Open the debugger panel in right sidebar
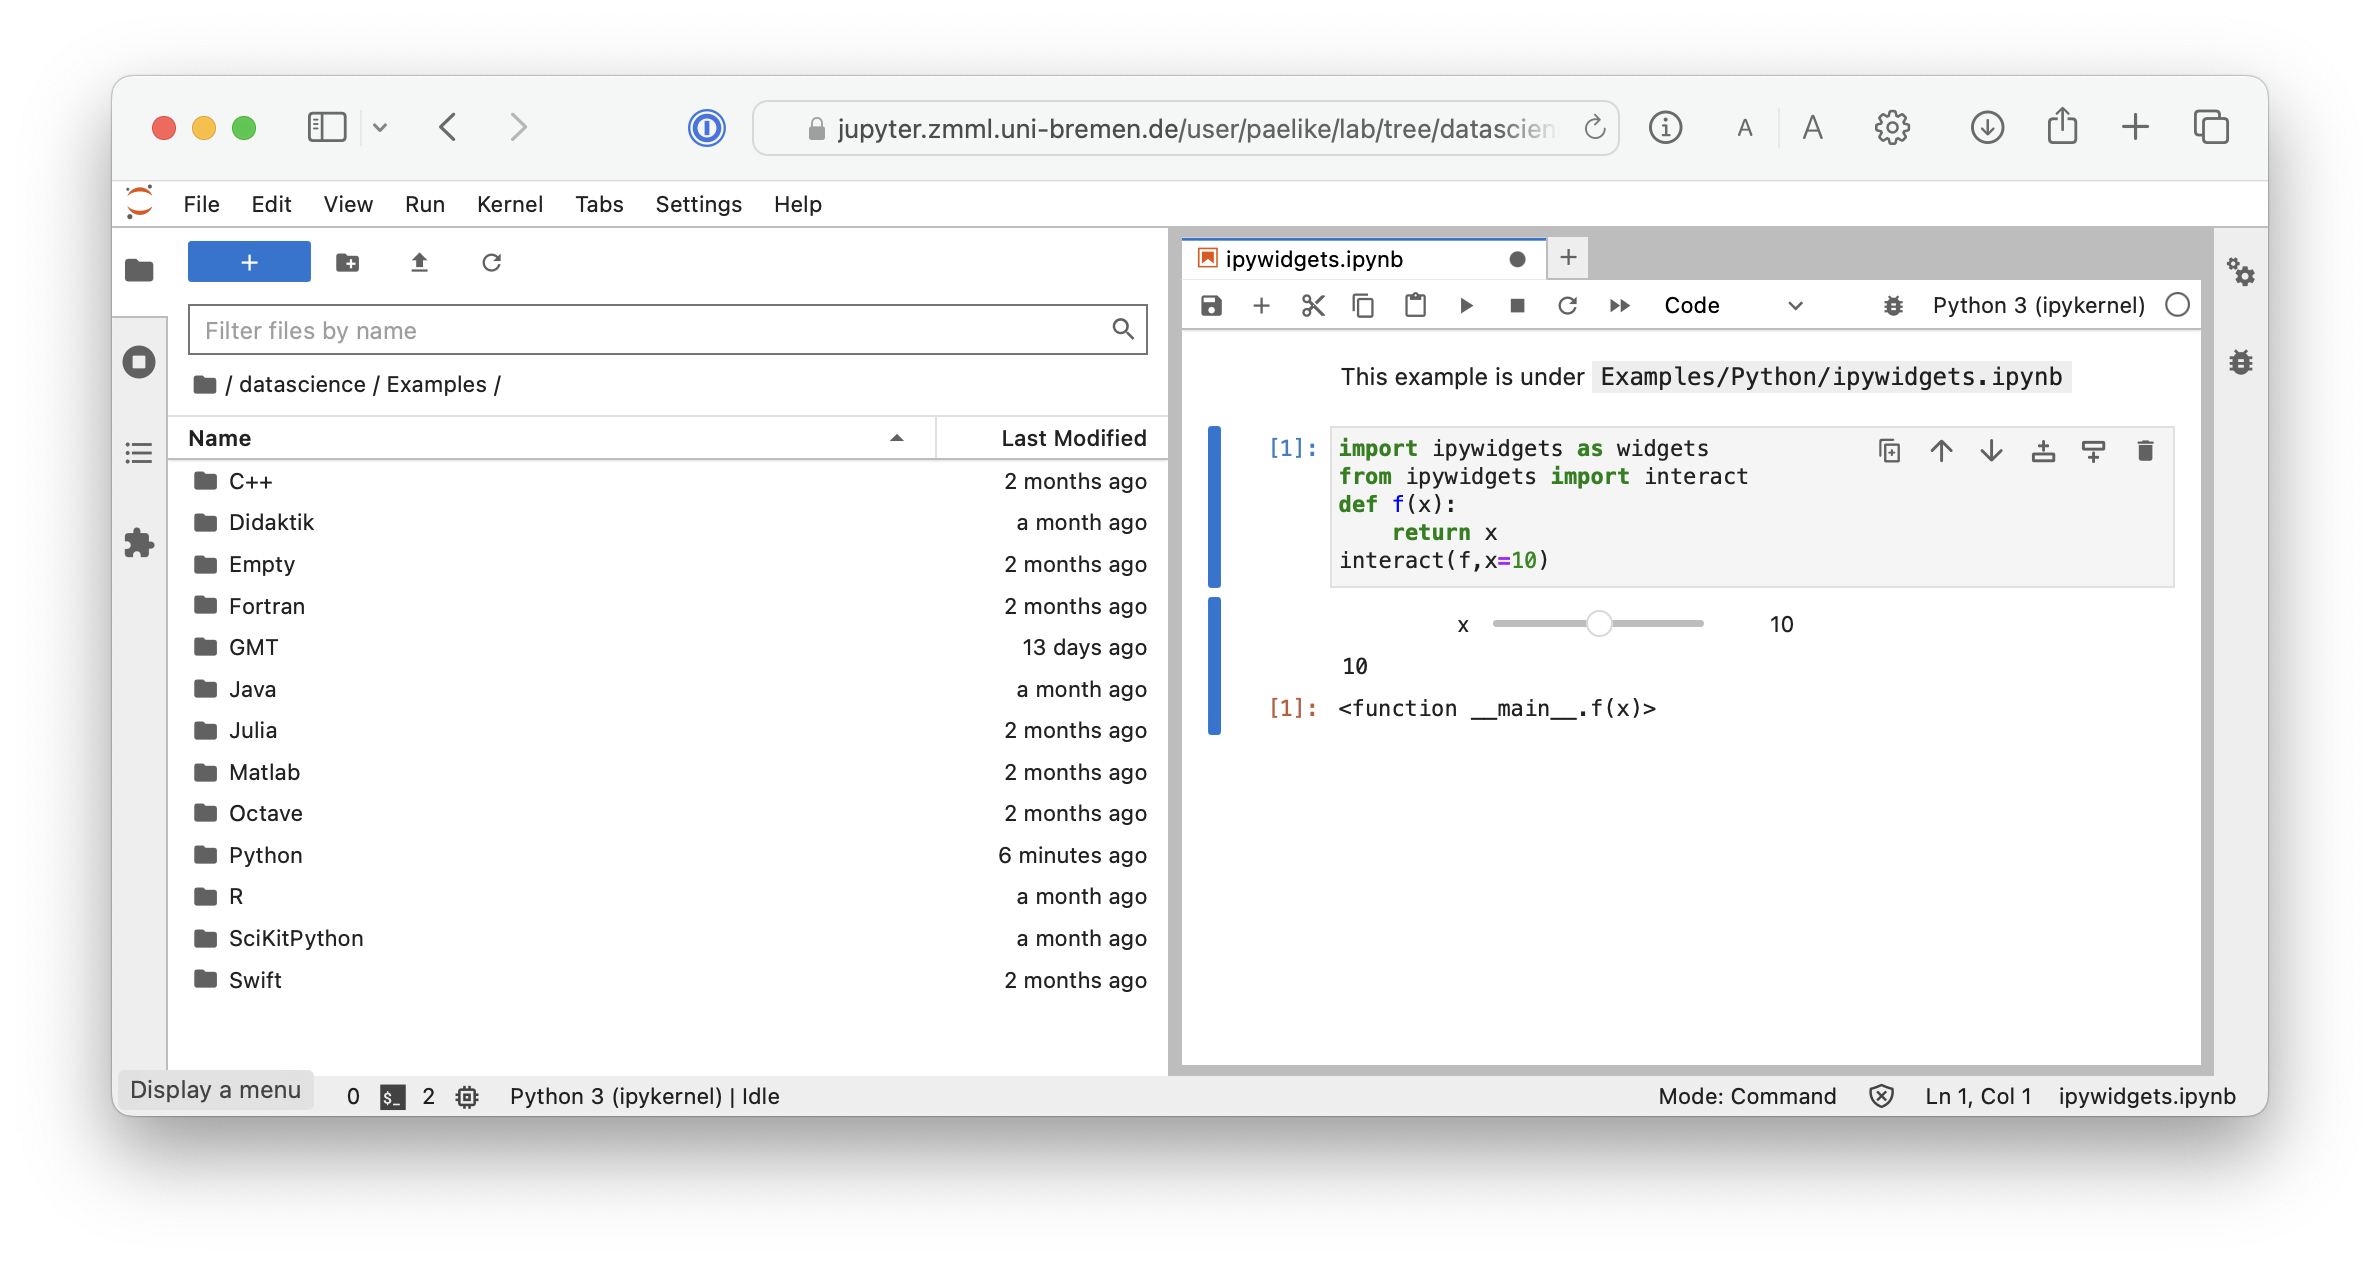The width and height of the screenshot is (2380, 1264). point(2240,361)
